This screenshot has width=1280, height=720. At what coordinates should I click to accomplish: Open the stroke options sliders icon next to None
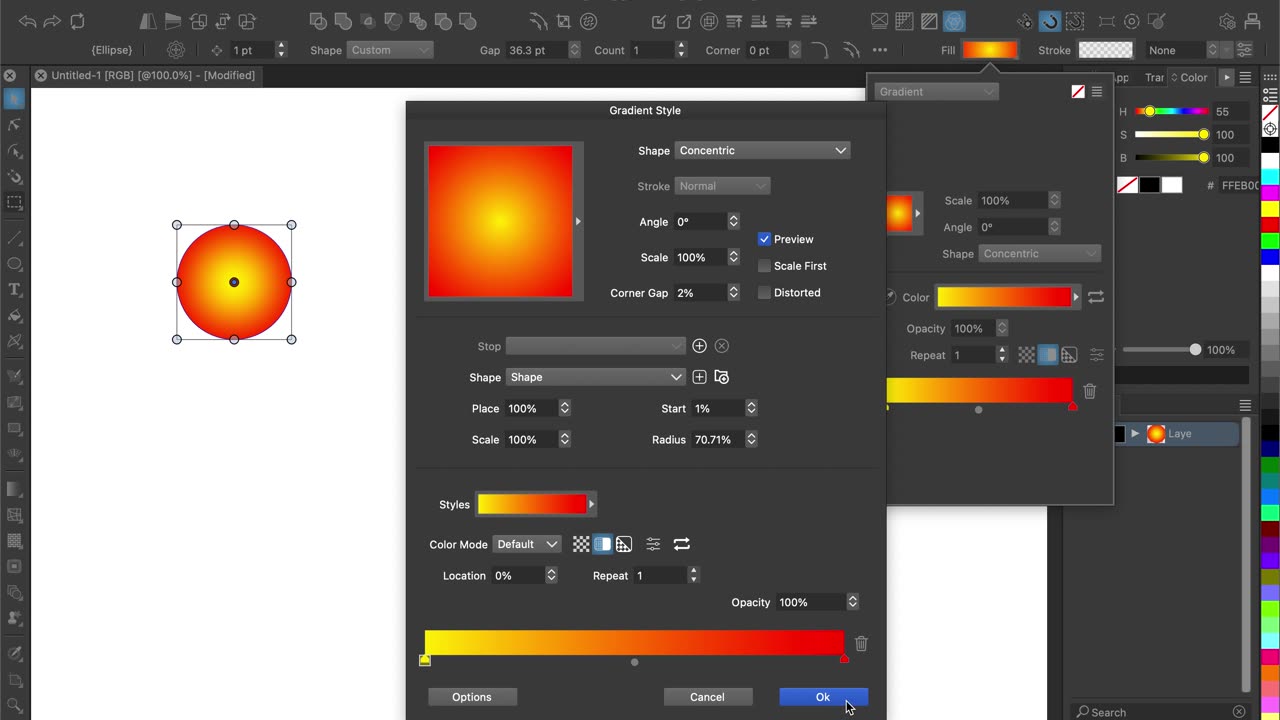[x=1245, y=50]
